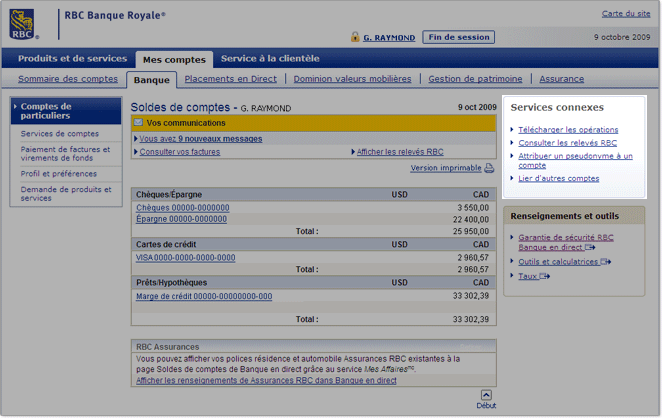
Task: Click the Renseignements et outils heading
Action: click(x=564, y=216)
